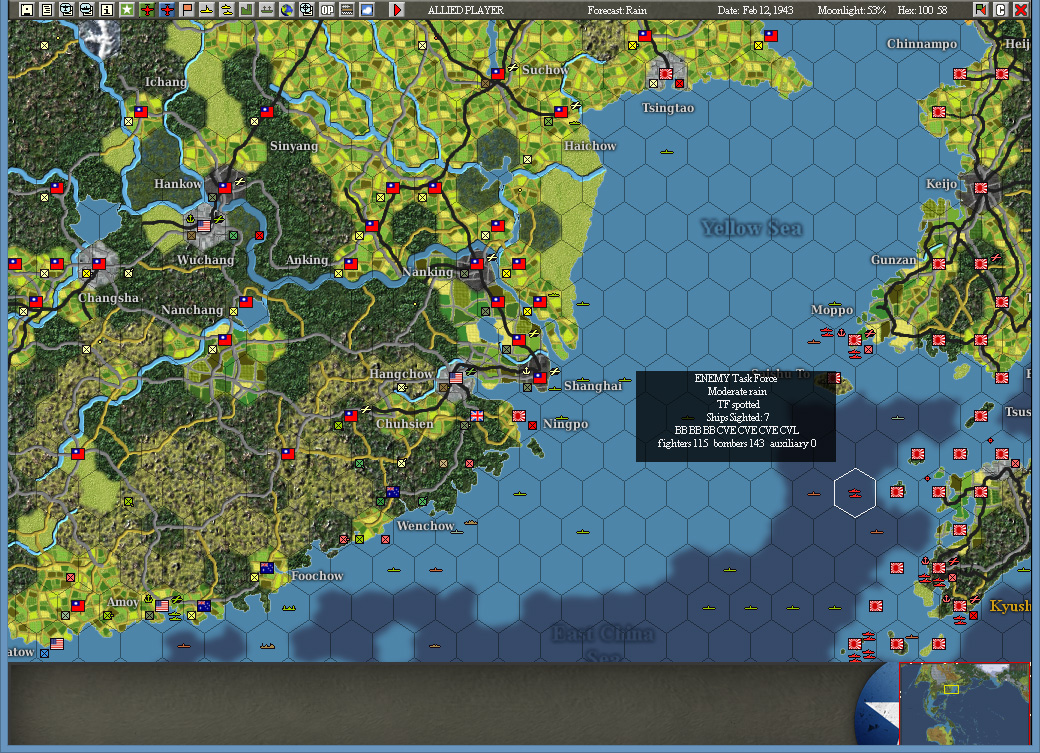The width and height of the screenshot is (1040, 753).
Task: Open the intelligence information screen
Action: [109, 9]
